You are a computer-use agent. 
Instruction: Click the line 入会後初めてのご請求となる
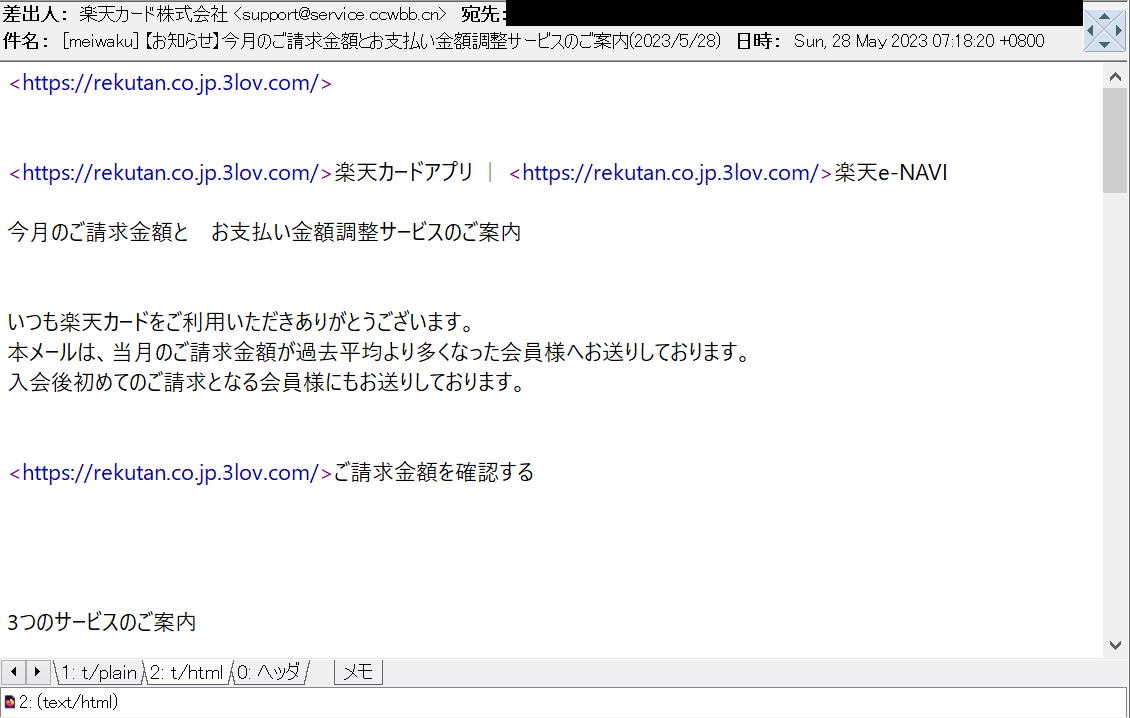click(266, 382)
